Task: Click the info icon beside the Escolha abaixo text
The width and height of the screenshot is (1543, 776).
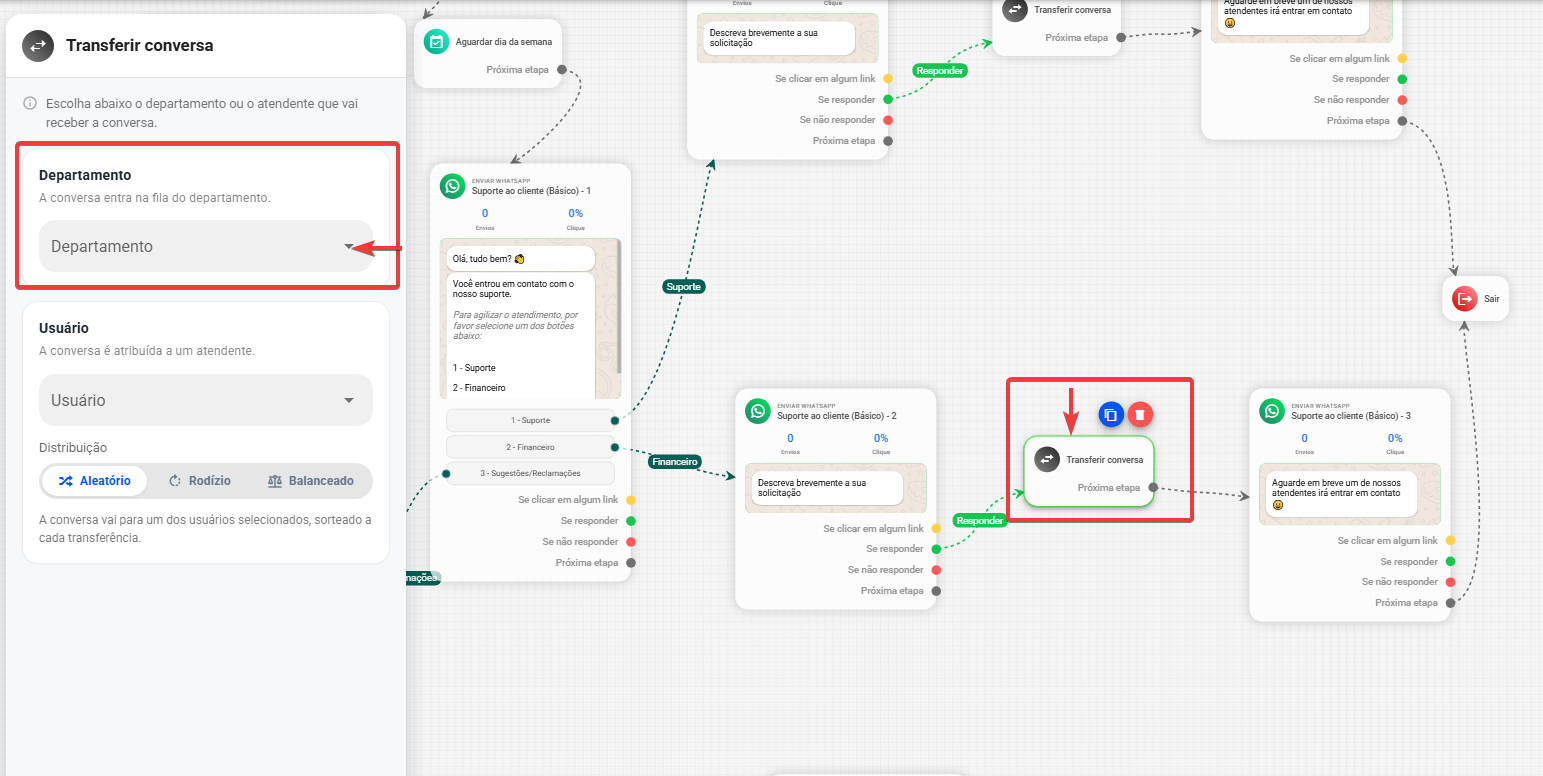Action: pyautogui.click(x=30, y=103)
